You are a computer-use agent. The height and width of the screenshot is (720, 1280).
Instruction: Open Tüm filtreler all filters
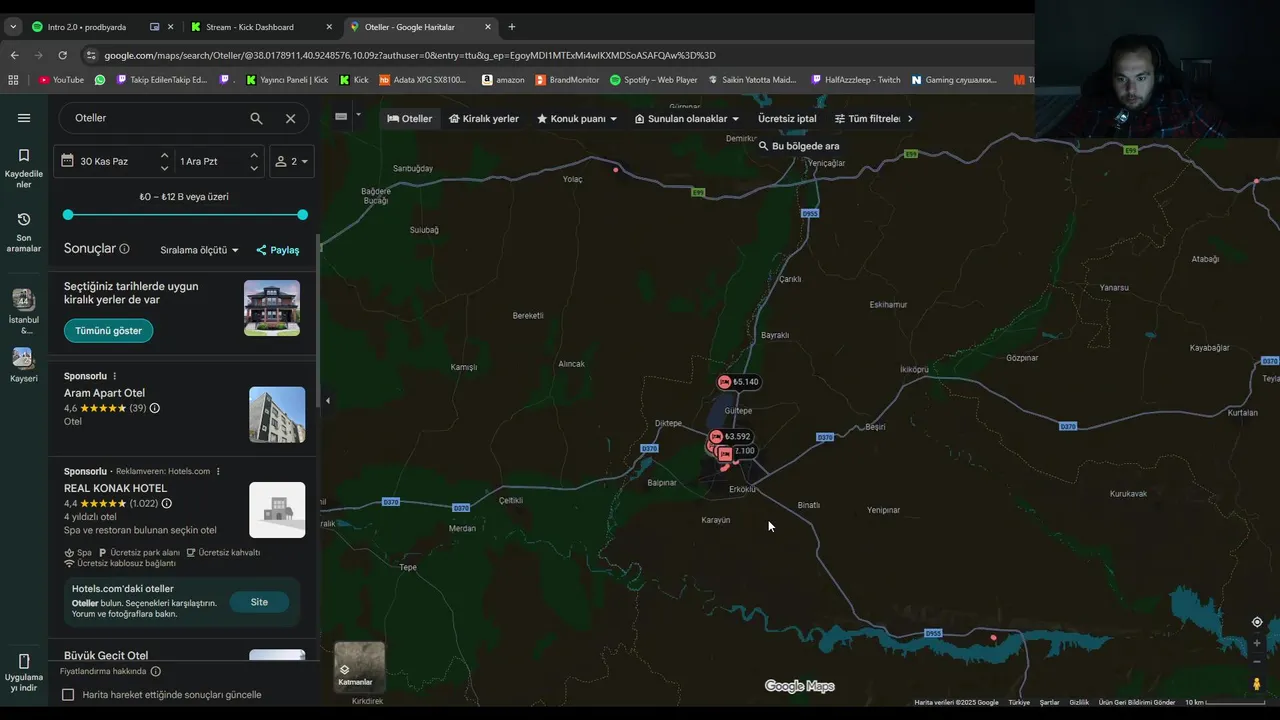point(867,118)
